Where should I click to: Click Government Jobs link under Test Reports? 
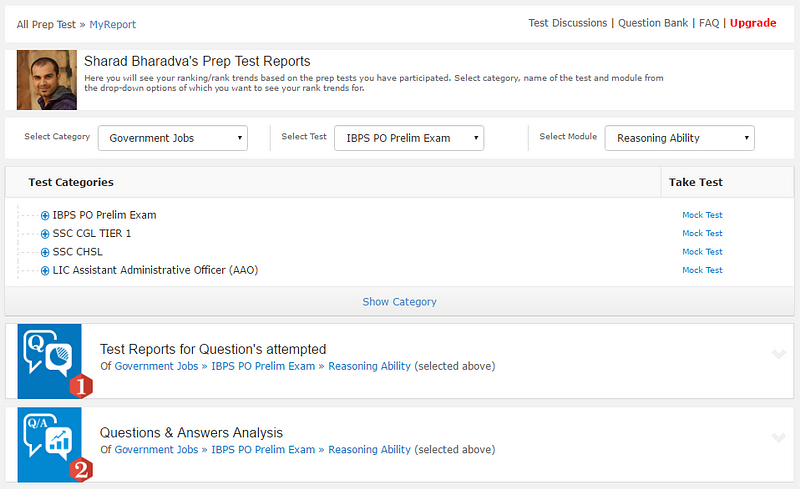(156, 366)
